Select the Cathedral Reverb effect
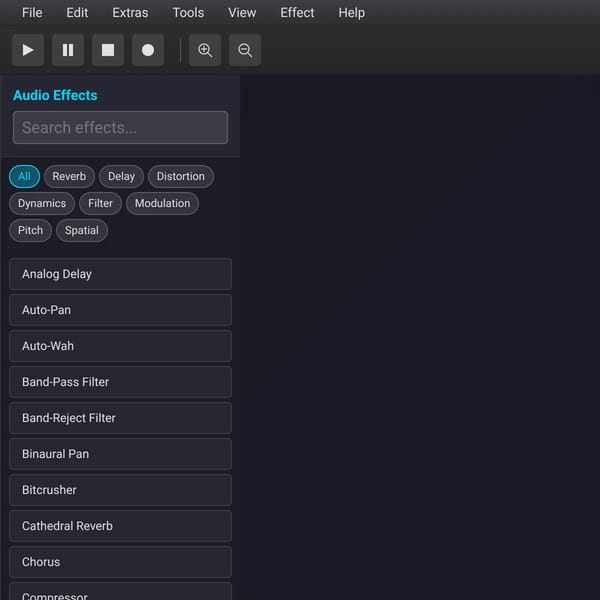The height and width of the screenshot is (600, 600). (x=120, y=526)
